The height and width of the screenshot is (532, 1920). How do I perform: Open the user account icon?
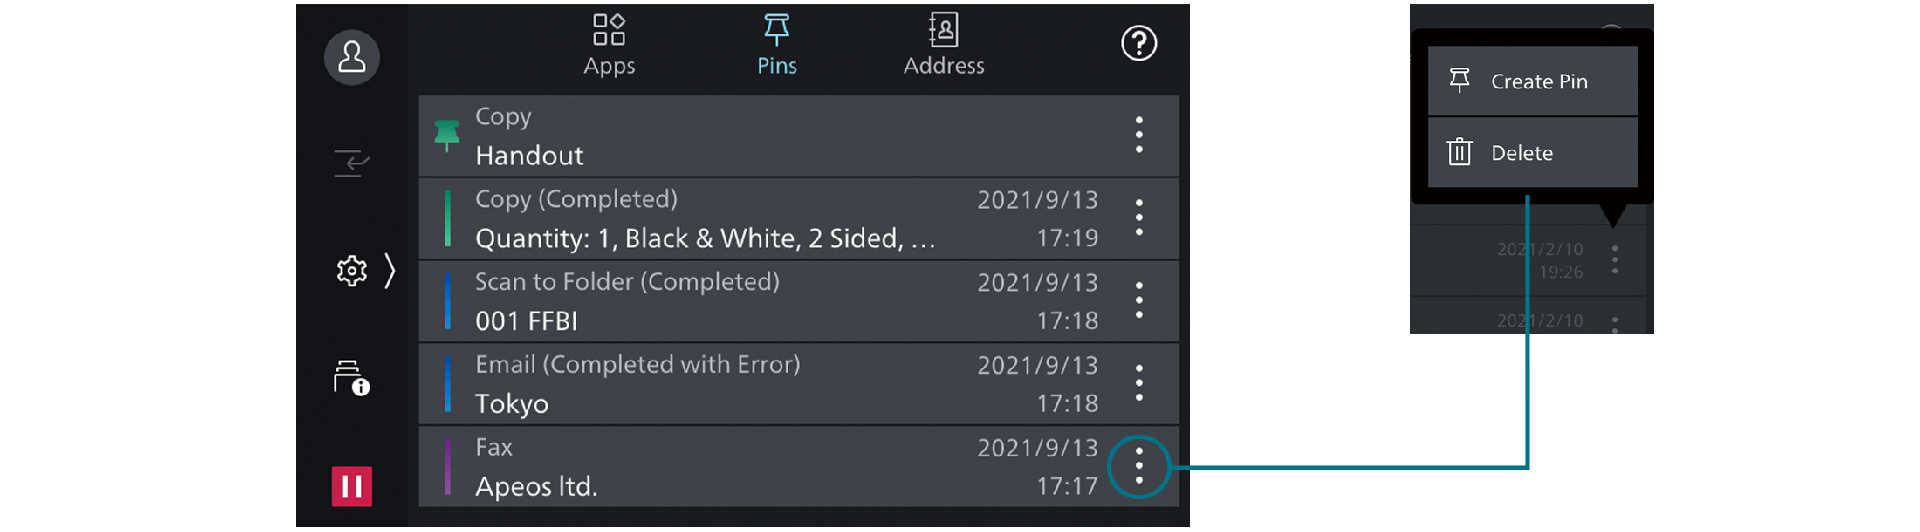coord(351,57)
